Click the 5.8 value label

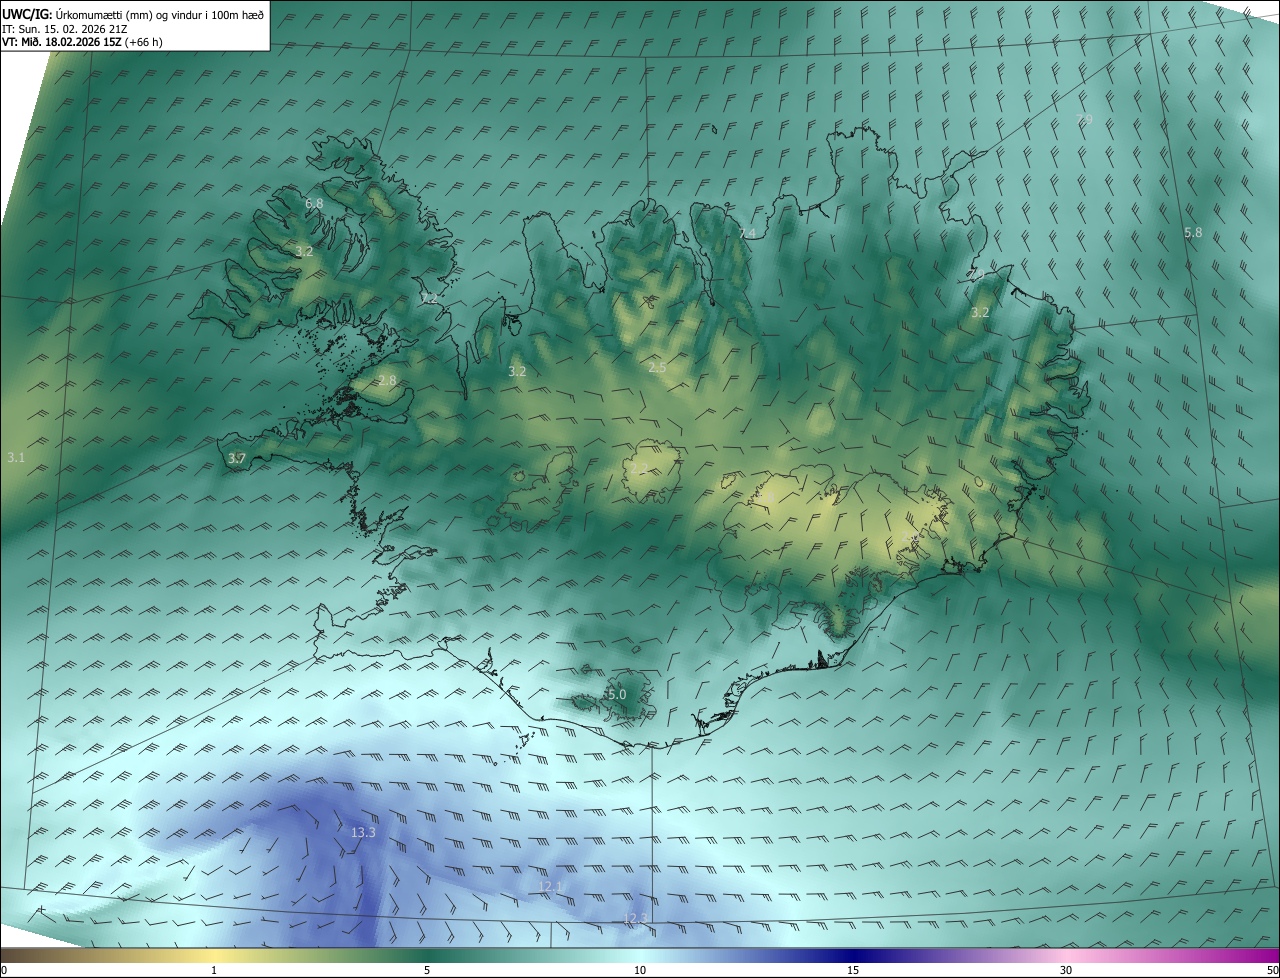[1193, 233]
